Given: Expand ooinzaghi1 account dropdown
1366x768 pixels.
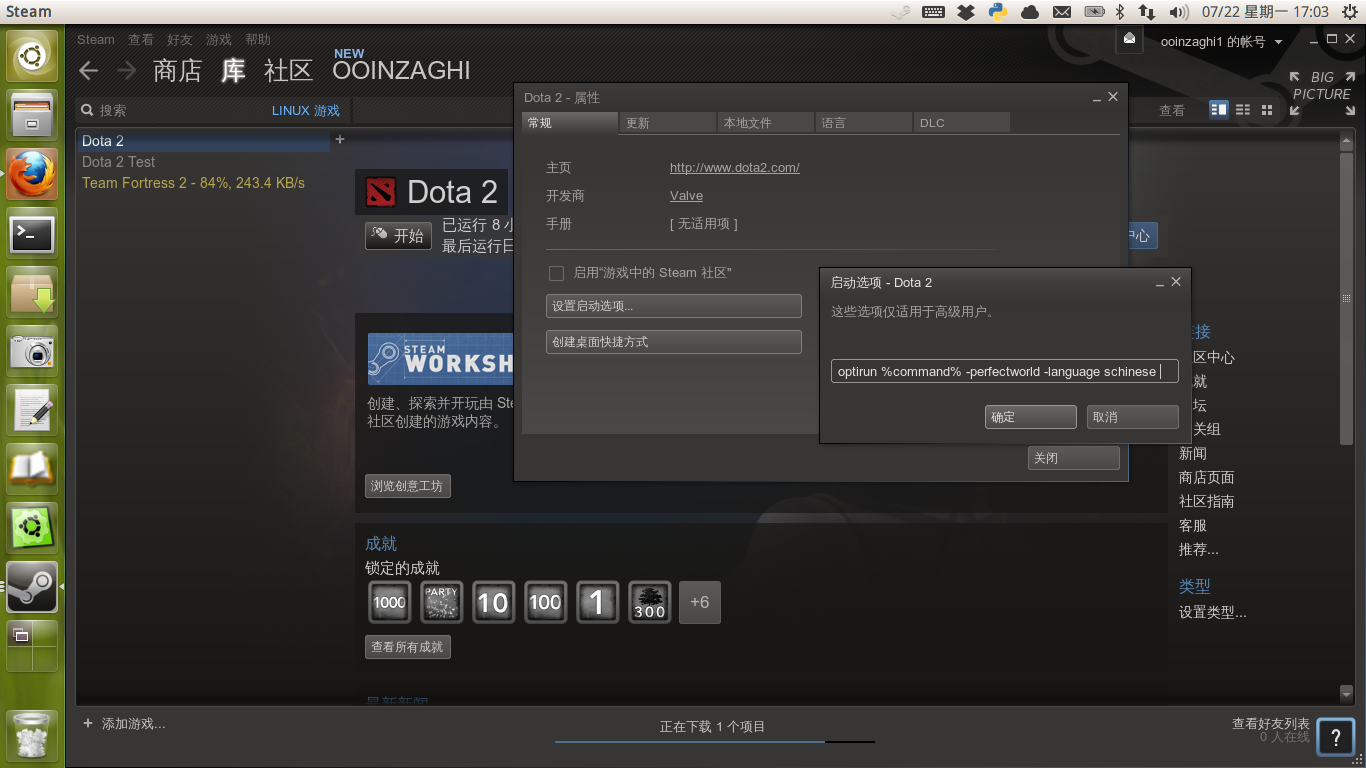Looking at the screenshot, I should [x=1221, y=42].
